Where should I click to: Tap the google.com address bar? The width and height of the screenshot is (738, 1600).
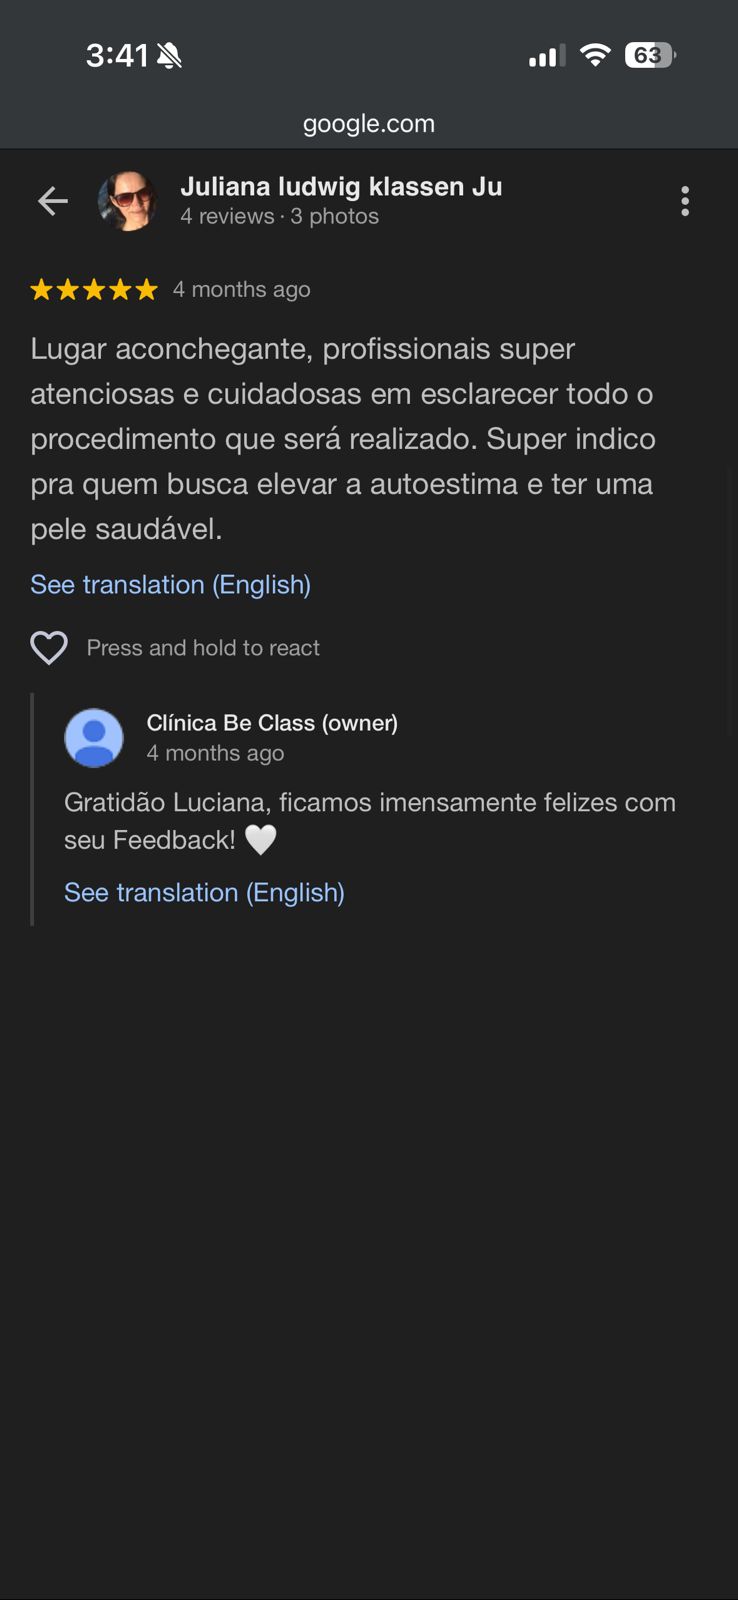click(x=369, y=124)
